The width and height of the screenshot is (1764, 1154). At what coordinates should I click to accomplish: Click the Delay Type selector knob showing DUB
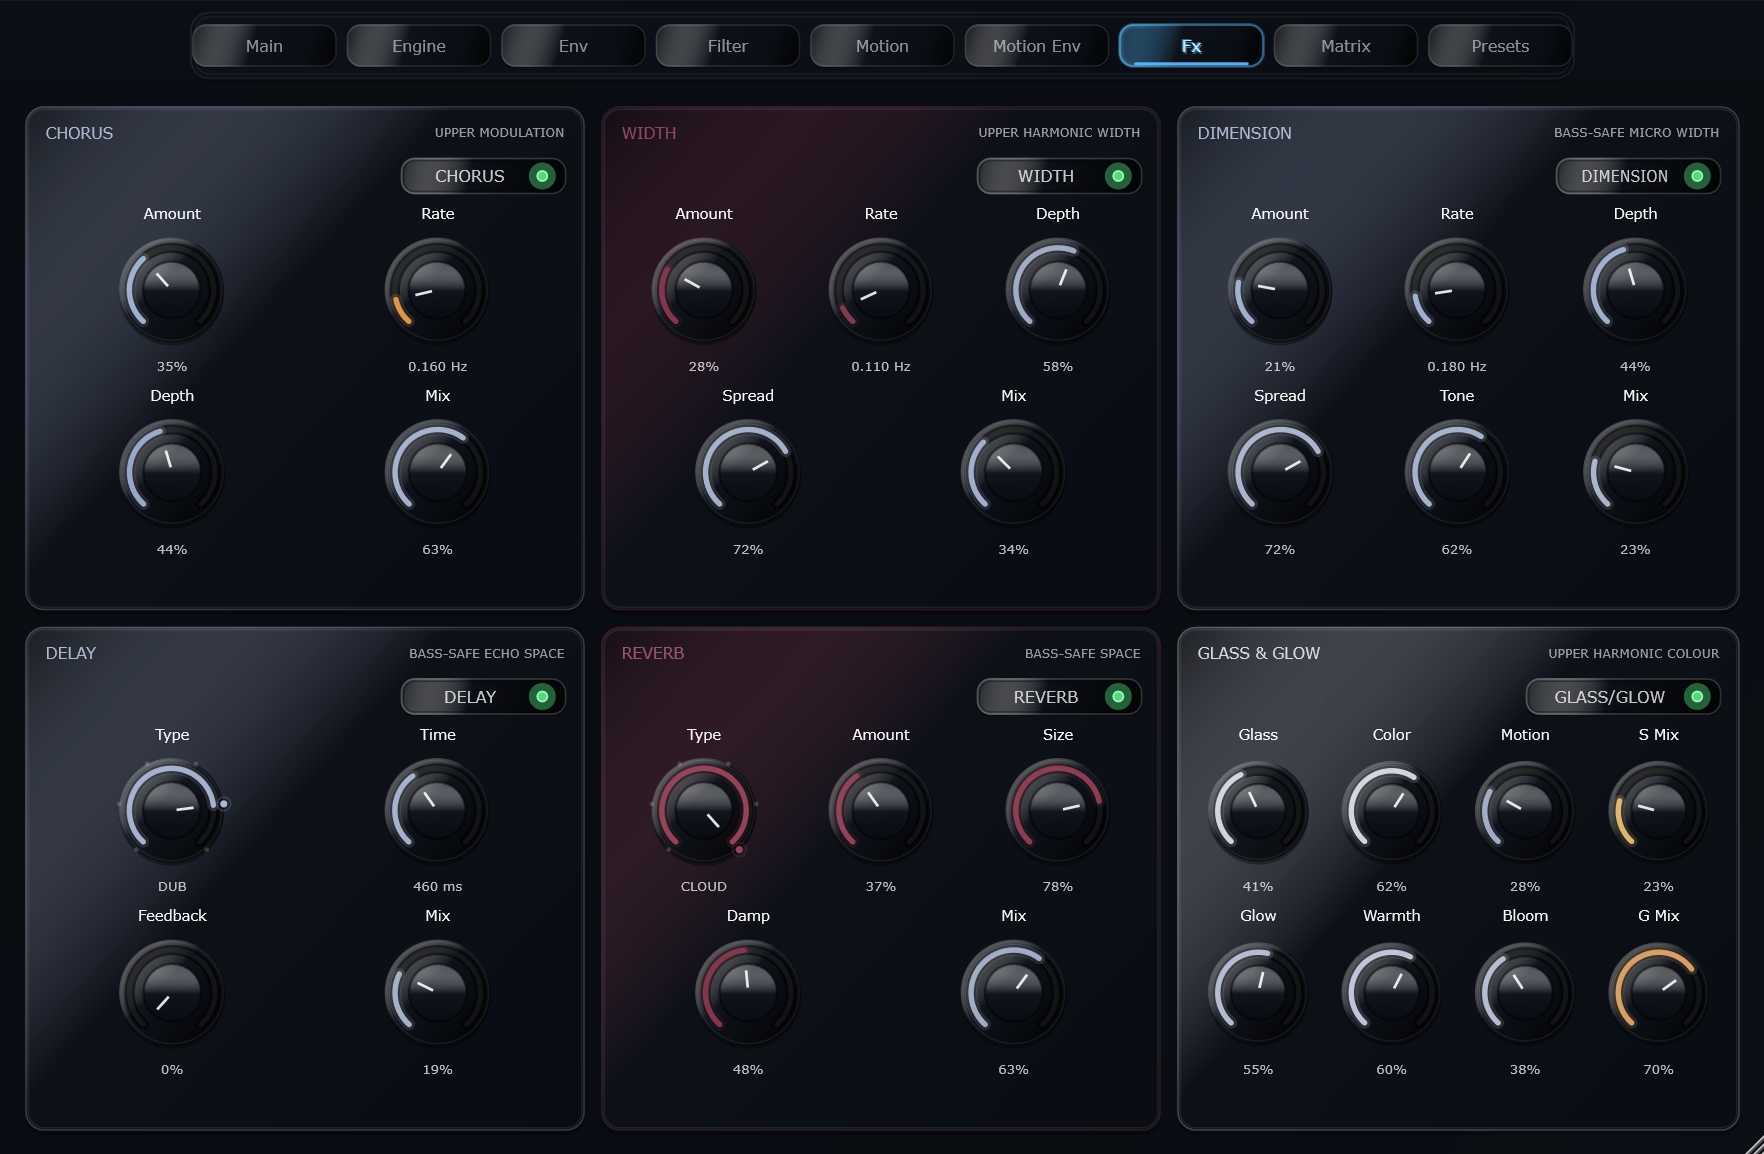click(x=172, y=810)
